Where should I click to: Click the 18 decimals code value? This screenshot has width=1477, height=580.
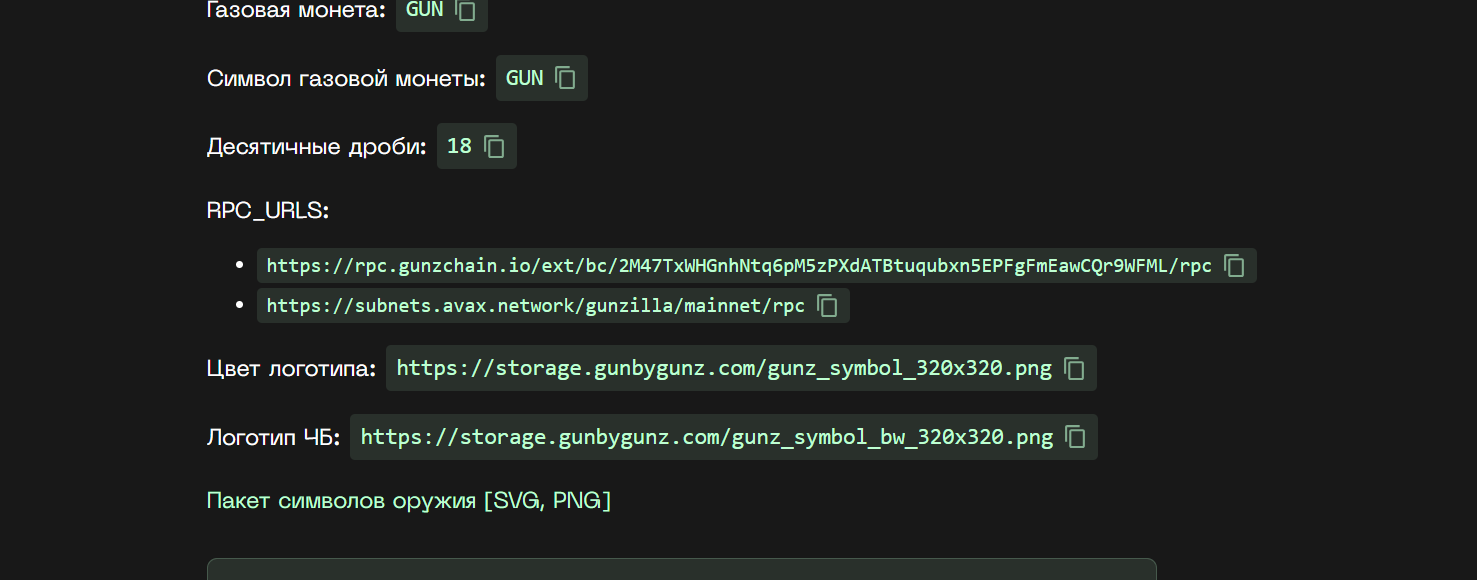pyautogui.click(x=459, y=146)
